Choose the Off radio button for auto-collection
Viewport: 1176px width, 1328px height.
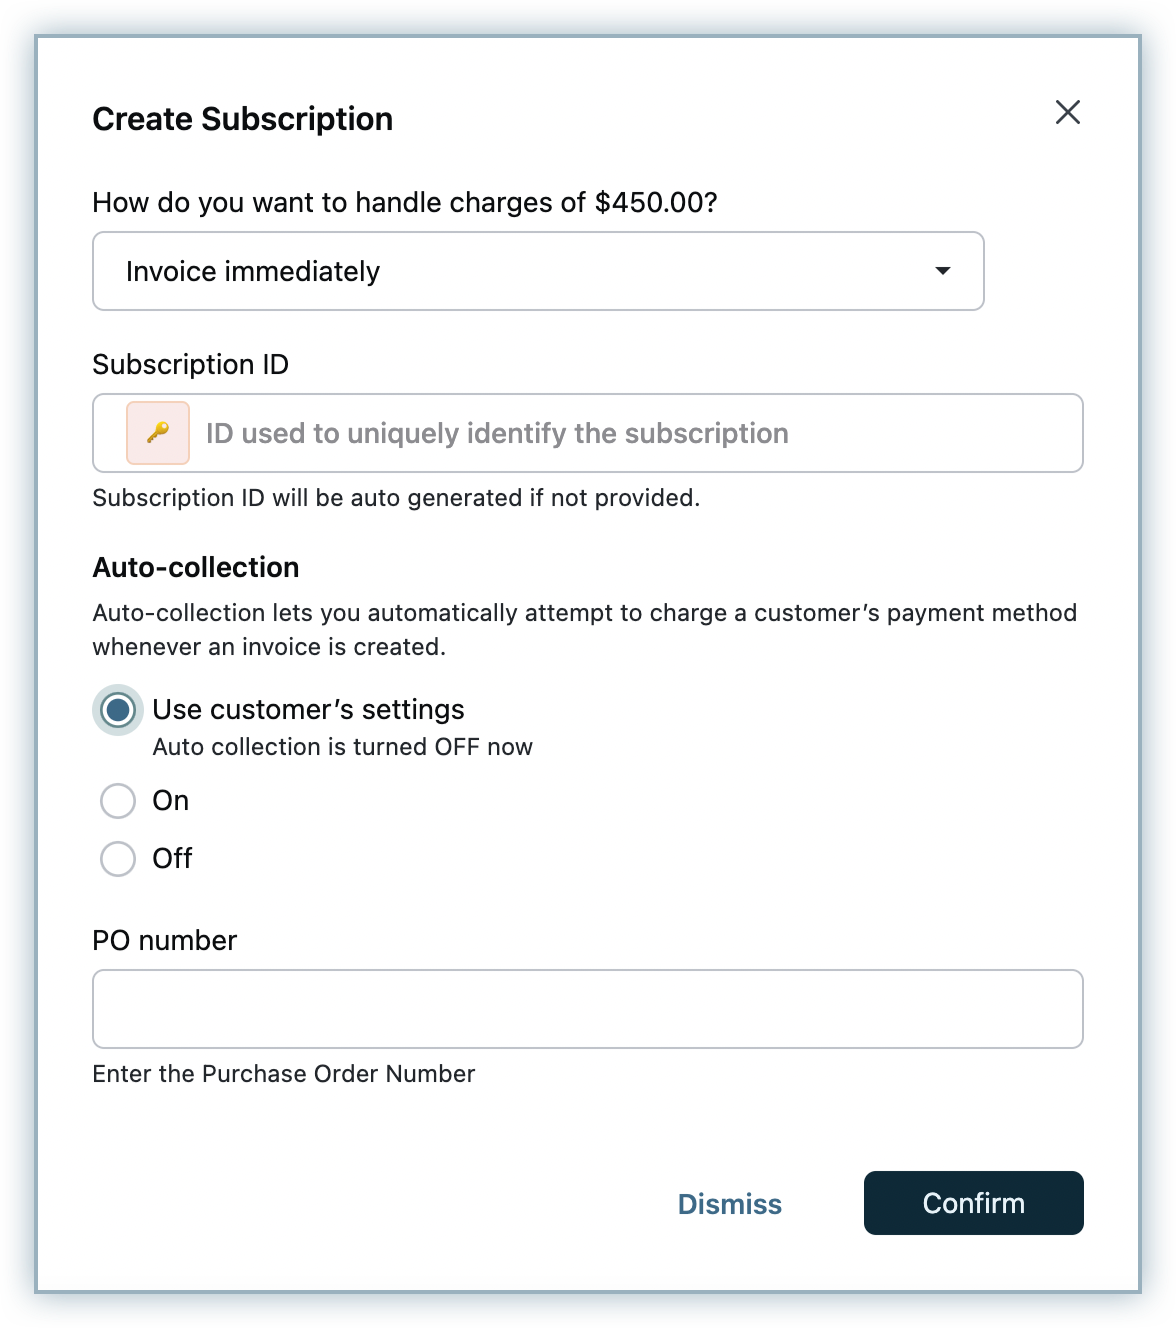click(118, 859)
